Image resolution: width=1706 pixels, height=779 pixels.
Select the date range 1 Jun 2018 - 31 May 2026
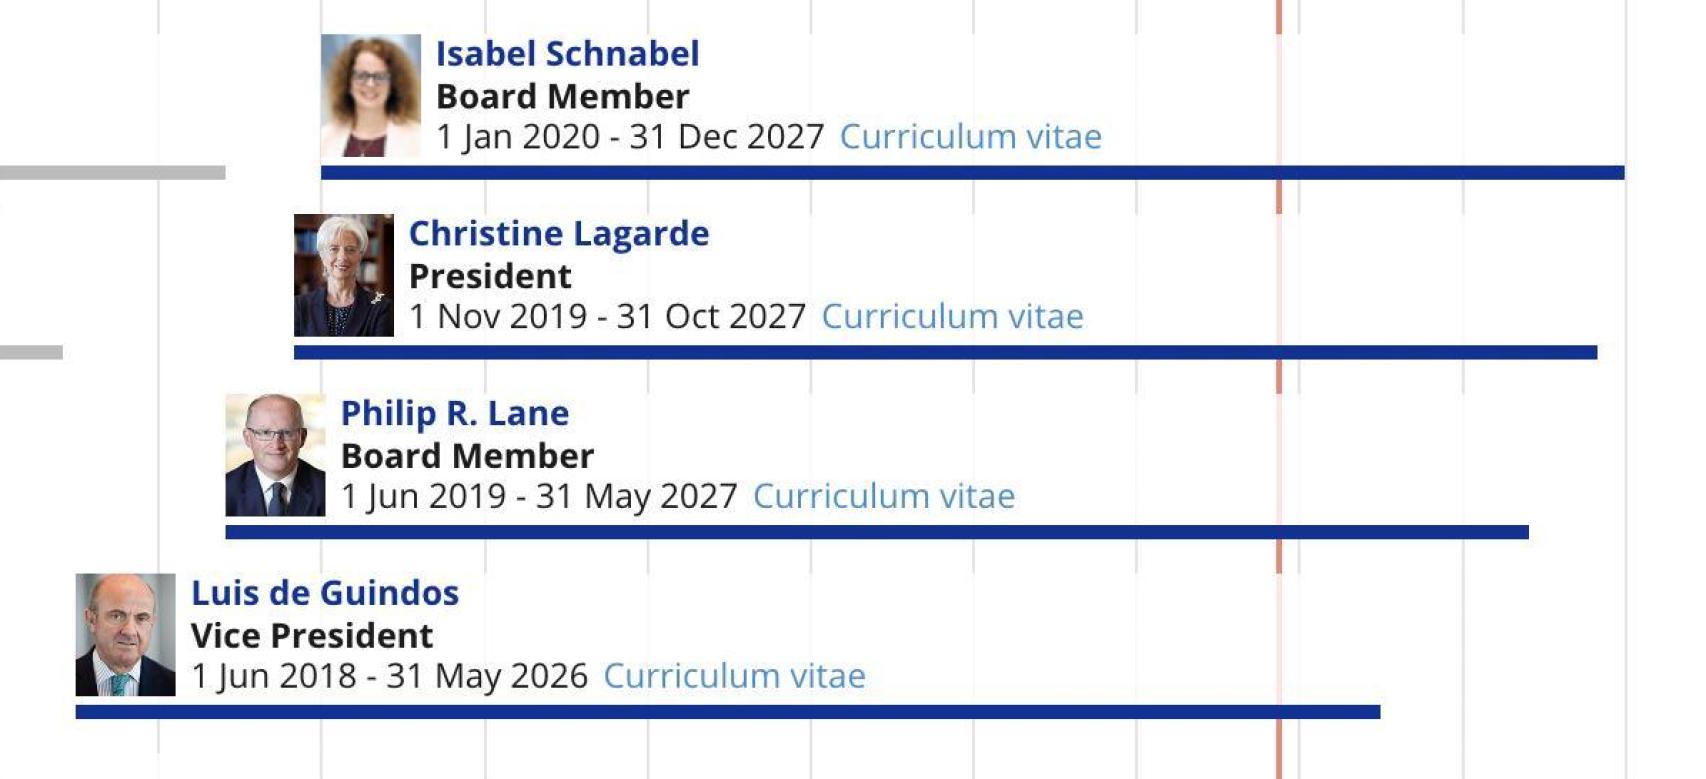(x=390, y=675)
